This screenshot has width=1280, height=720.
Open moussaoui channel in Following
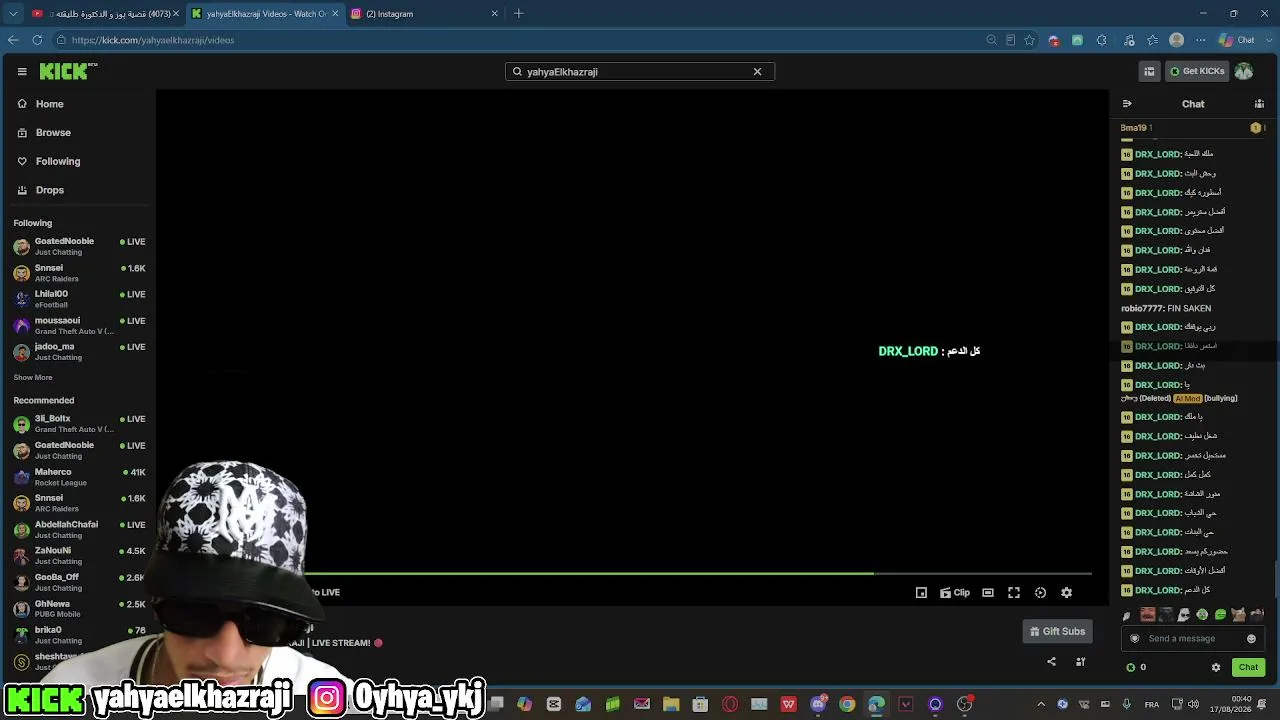coord(79,325)
